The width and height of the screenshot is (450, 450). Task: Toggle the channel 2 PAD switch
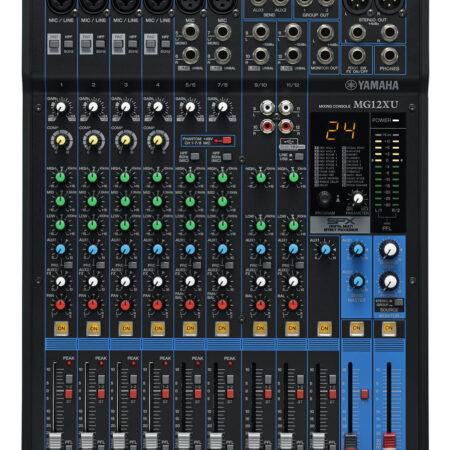[86, 44]
